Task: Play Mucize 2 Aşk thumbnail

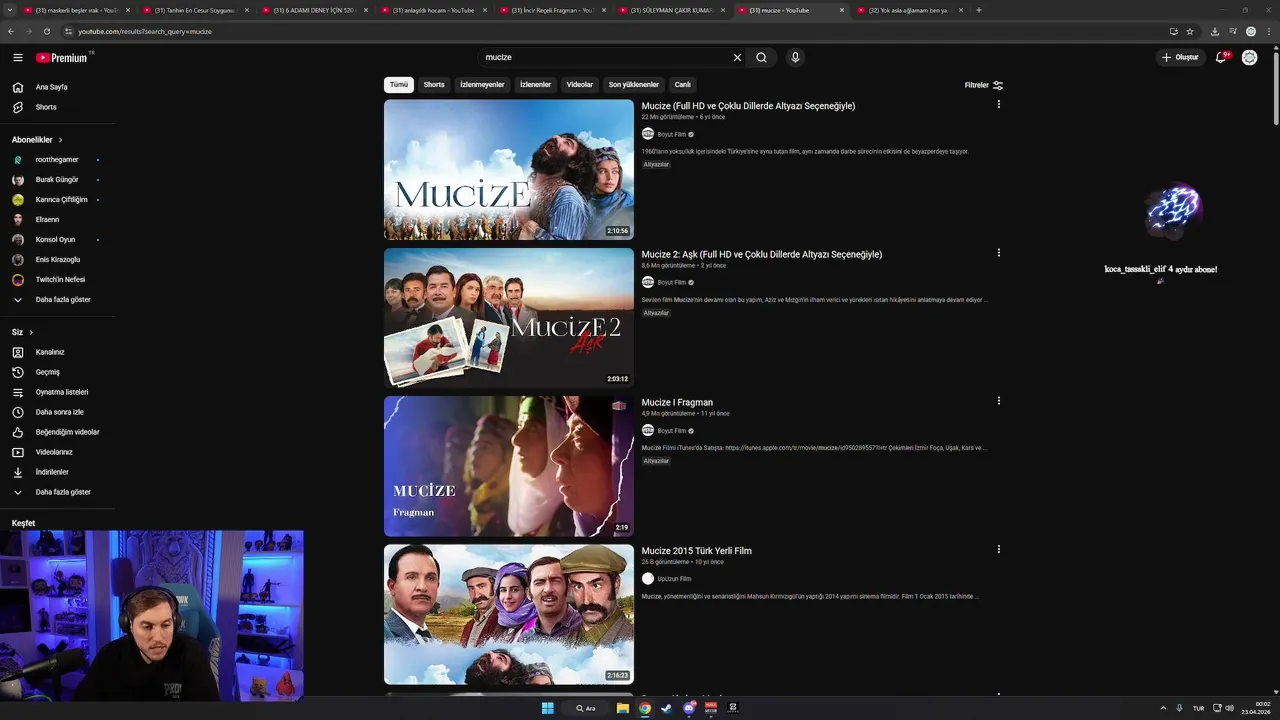Action: click(x=509, y=318)
